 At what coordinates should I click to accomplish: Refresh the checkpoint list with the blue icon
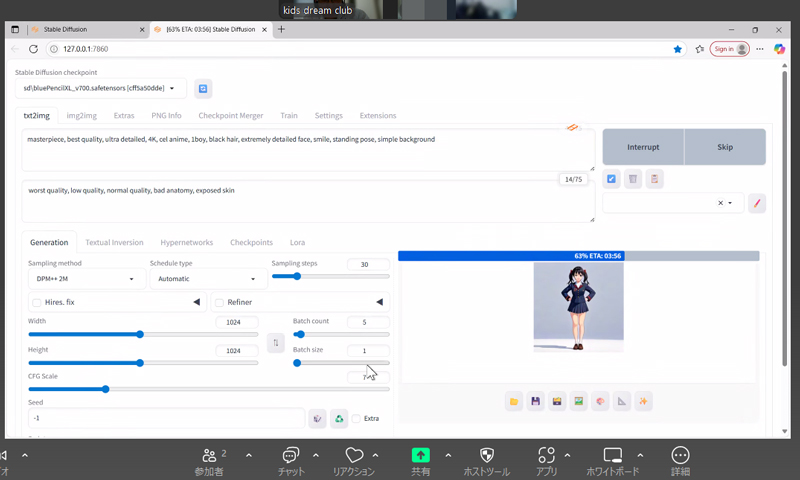[x=203, y=89]
